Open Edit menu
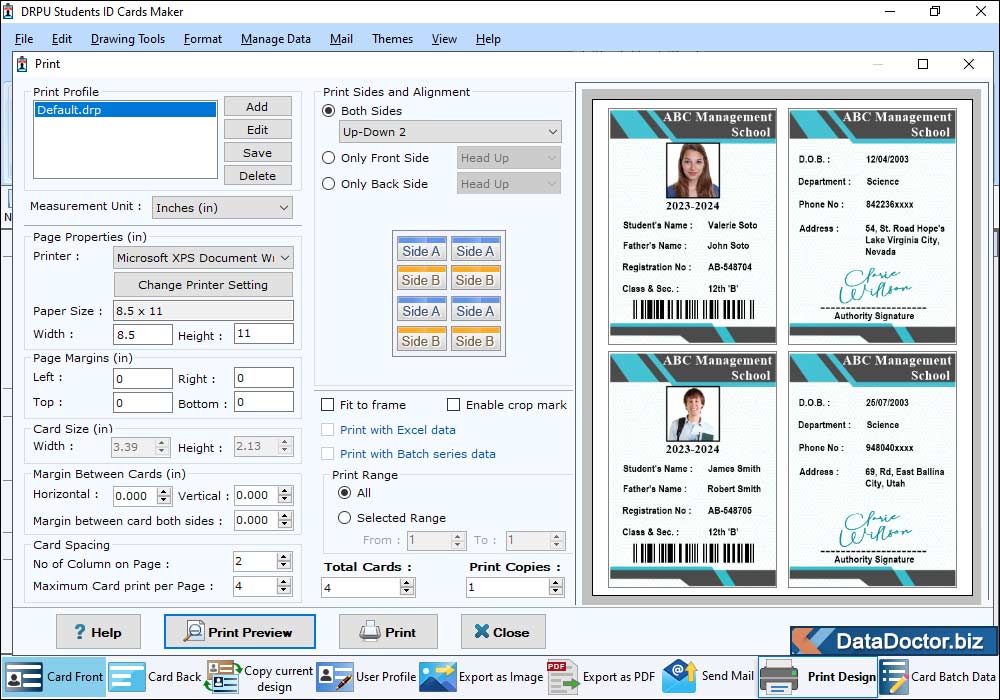This screenshot has height=700, width=1000. pos(61,39)
